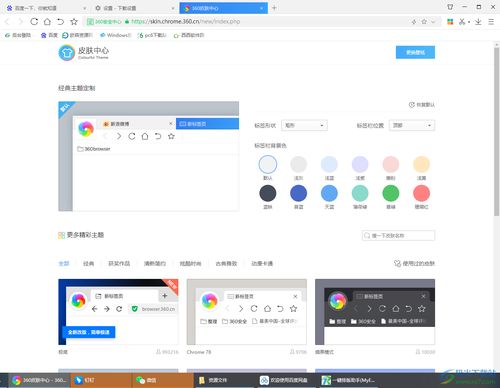Expand the arrow next to the scissors icon
The width and height of the screenshot is (500, 388).
coord(469,22)
